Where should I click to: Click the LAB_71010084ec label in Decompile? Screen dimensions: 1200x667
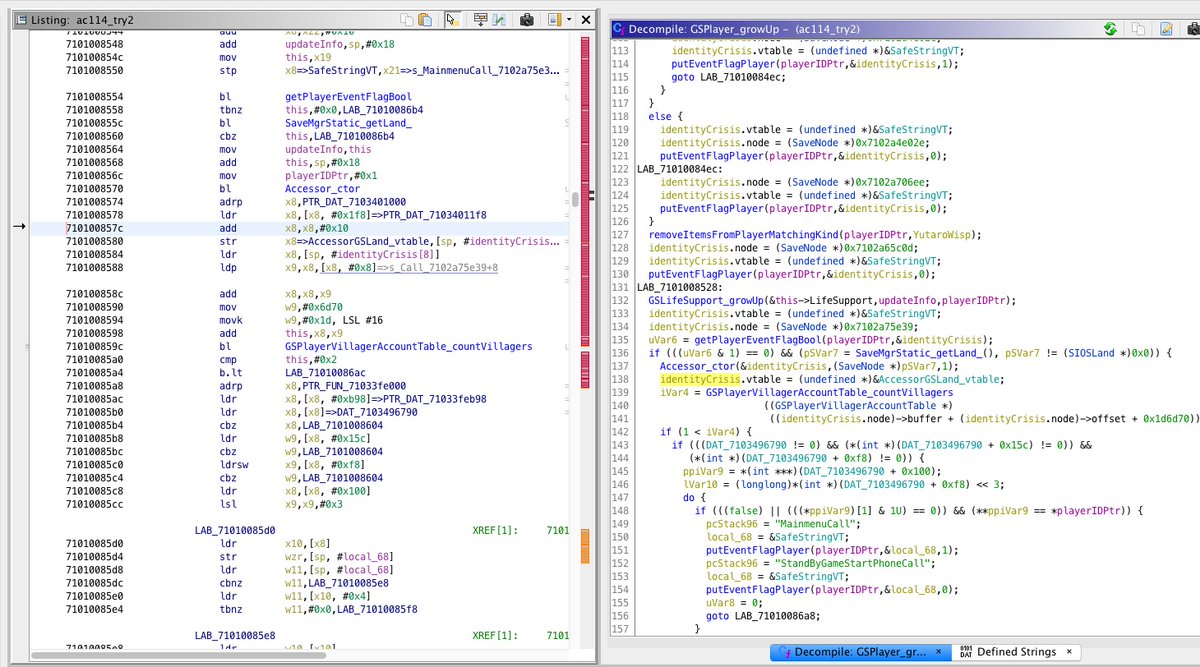coord(679,168)
